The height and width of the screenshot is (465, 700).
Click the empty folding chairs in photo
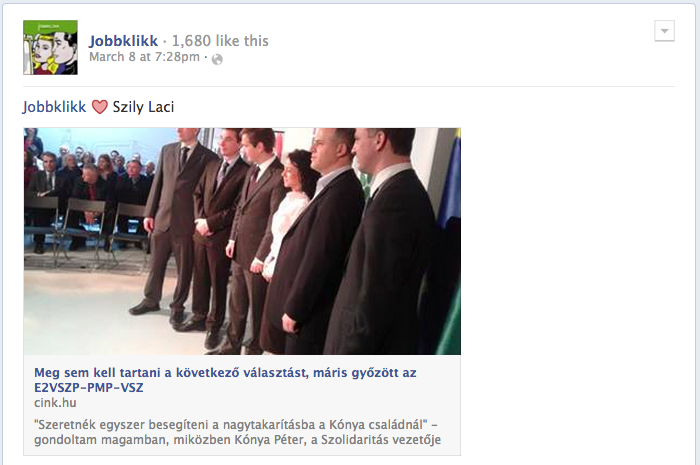[x=87, y=230]
